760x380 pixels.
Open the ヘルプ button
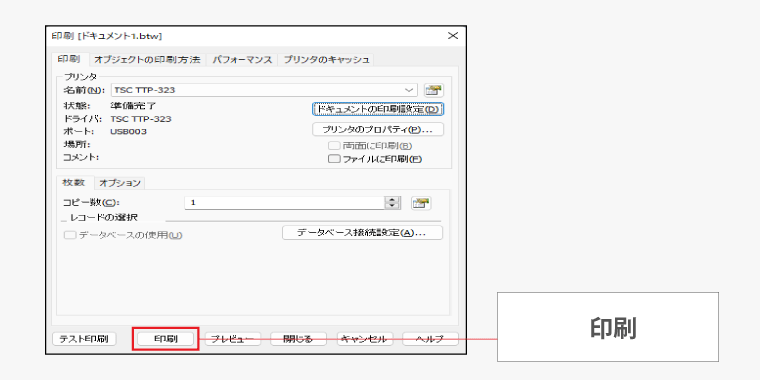click(x=430, y=339)
